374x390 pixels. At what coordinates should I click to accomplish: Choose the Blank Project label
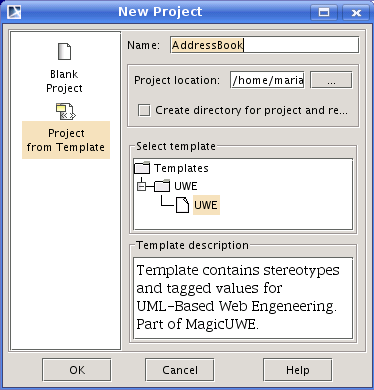[64, 81]
